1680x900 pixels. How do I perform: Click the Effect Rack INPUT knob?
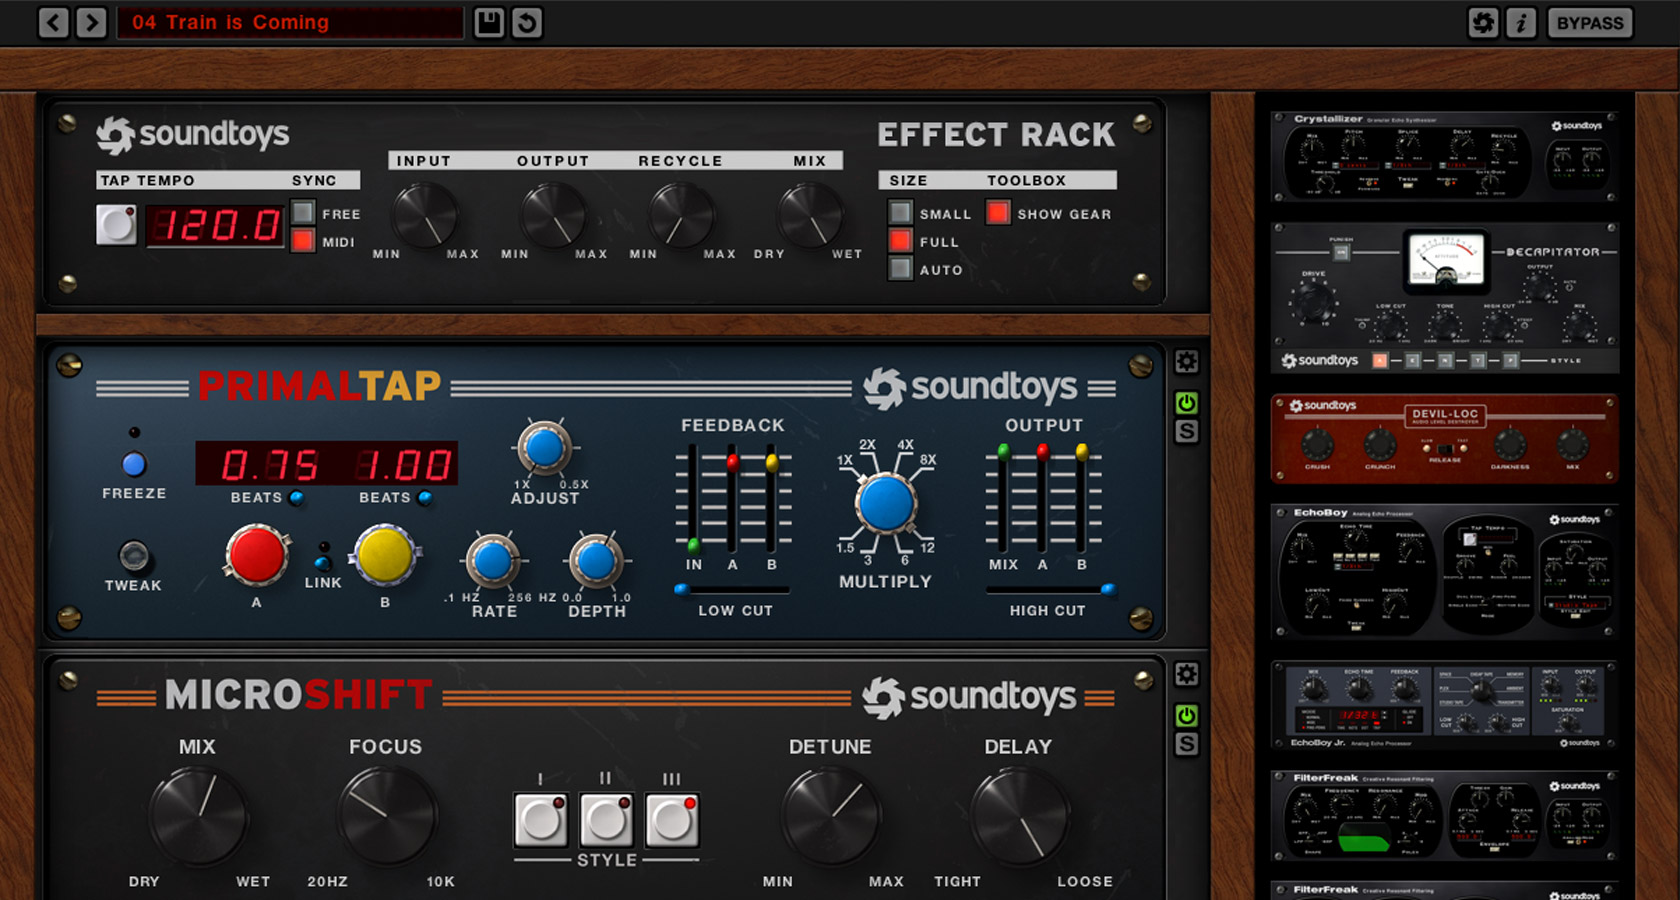pyautogui.click(x=424, y=215)
